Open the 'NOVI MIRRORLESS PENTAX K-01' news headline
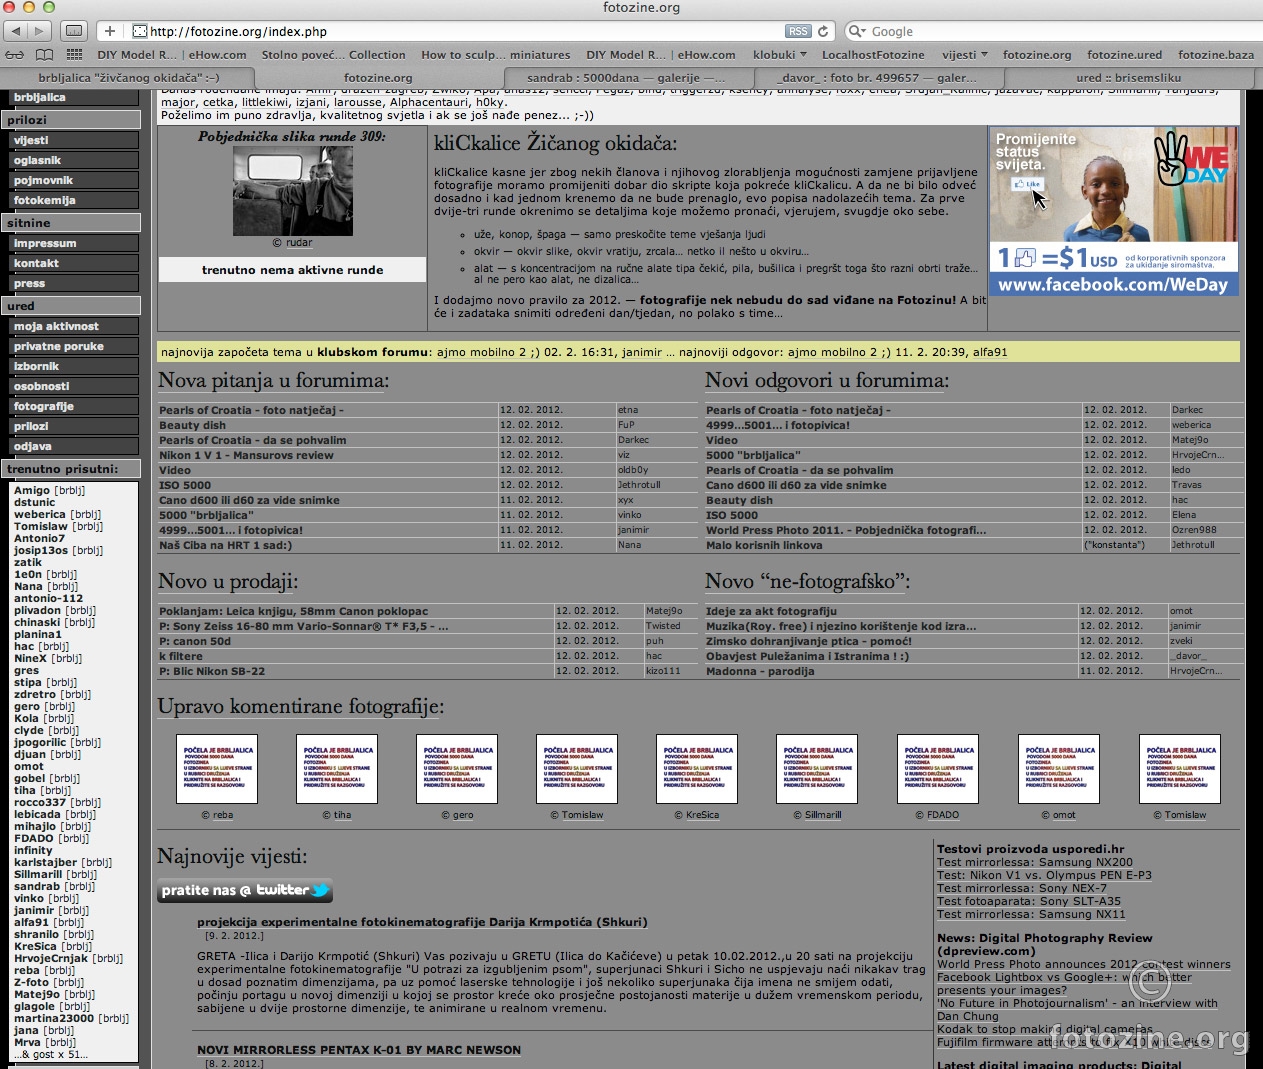Viewport: 1263px width, 1069px height. (359, 1050)
